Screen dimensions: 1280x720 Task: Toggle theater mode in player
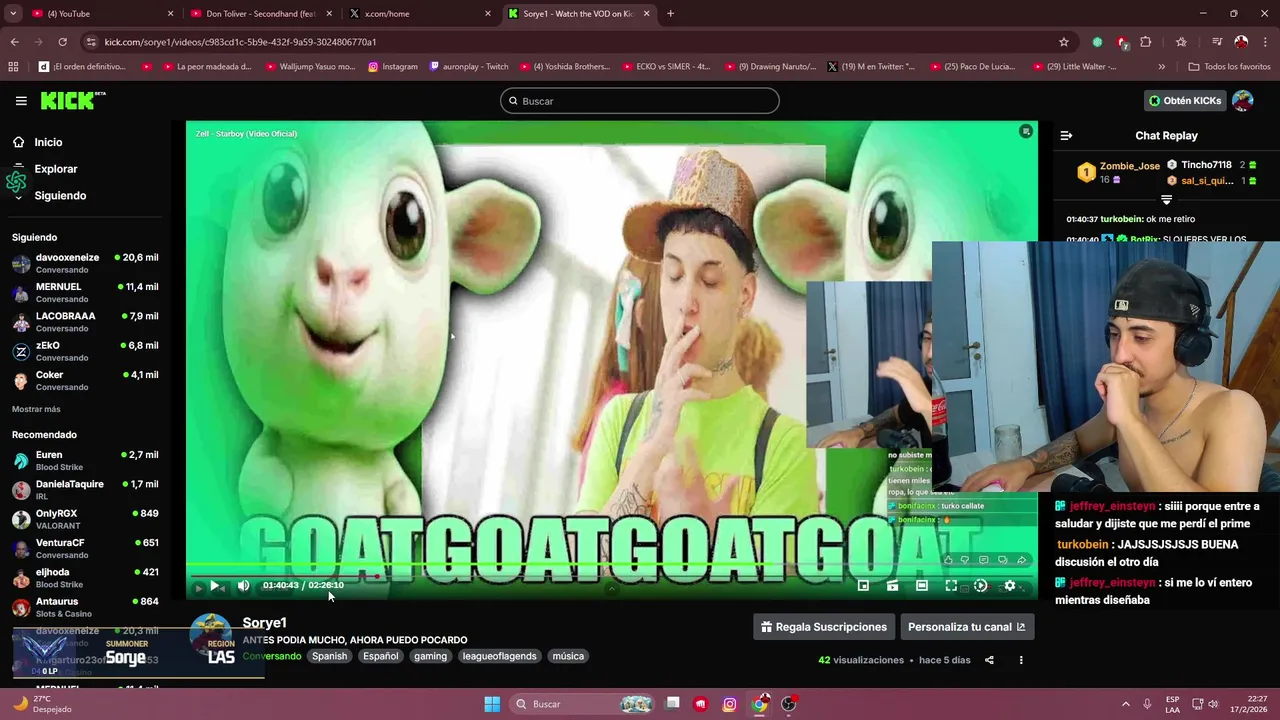pyautogui.click(x=922, y=586)
